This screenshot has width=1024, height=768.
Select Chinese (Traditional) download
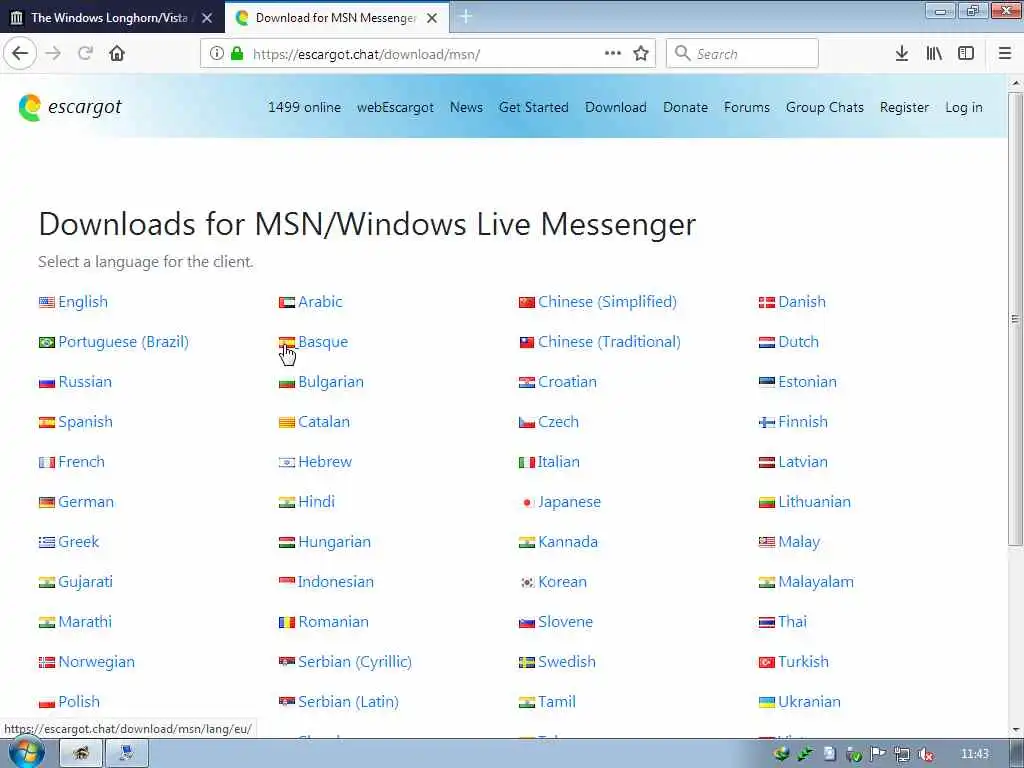[x=609, y=342]
